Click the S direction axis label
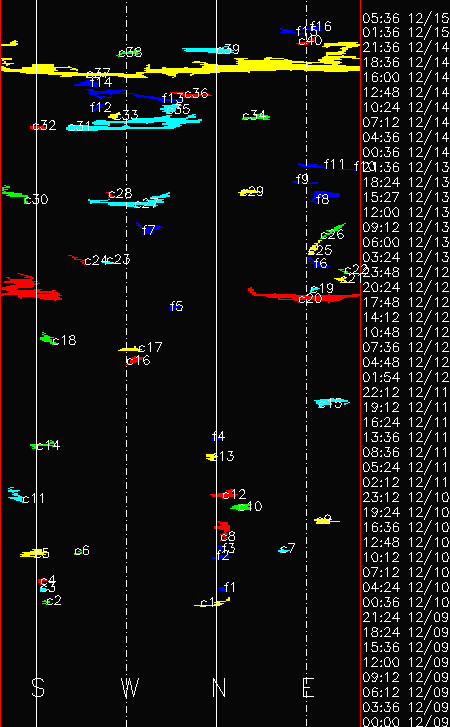 [38, 687]
